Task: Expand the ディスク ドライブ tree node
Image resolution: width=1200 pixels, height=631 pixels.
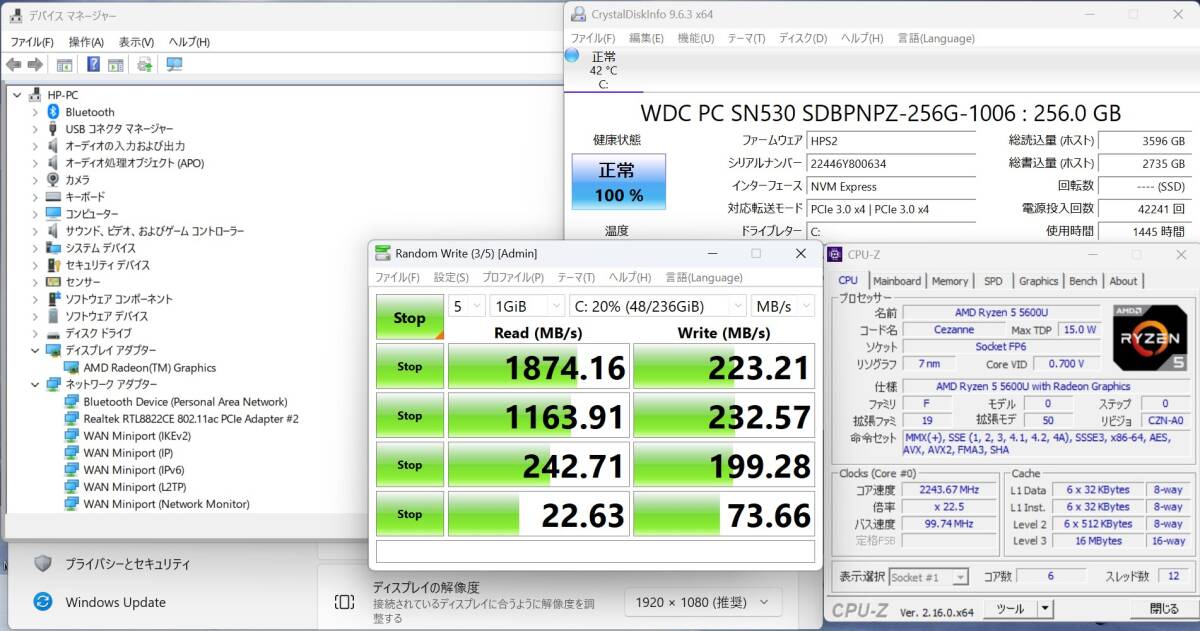Action: 35,333
